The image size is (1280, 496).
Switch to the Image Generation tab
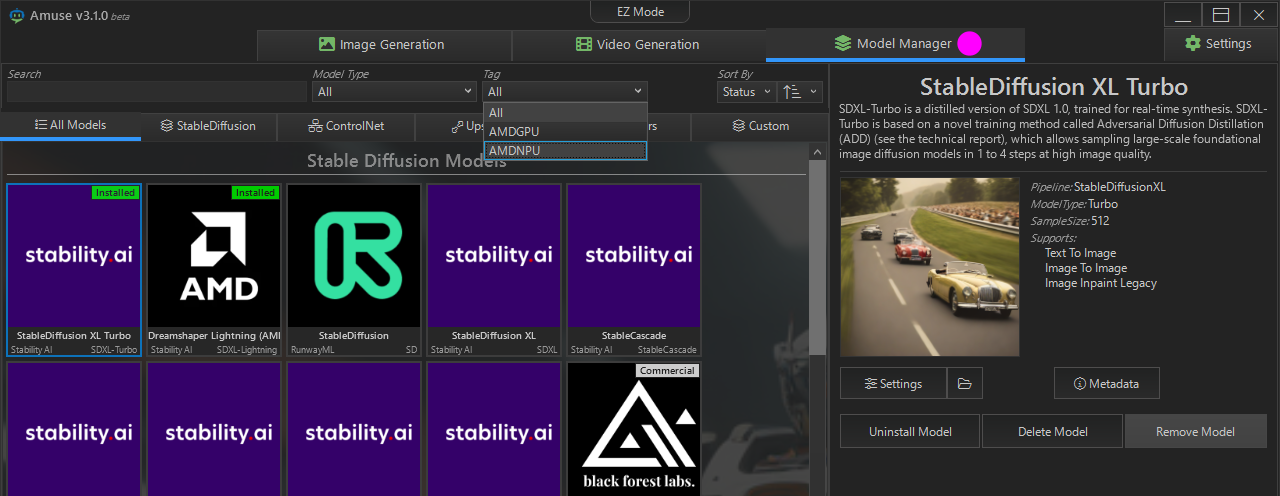384,45
